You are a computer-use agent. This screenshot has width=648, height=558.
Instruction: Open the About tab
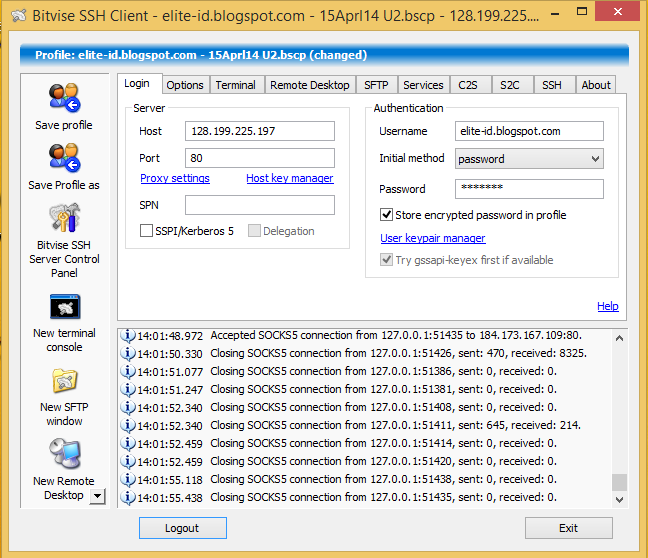click(596, 85)
